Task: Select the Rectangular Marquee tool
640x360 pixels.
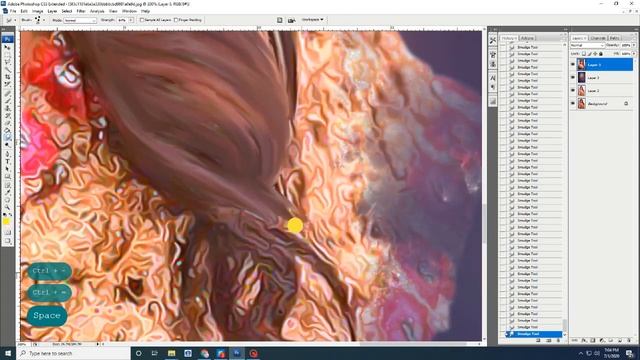Action: (8, 55)
